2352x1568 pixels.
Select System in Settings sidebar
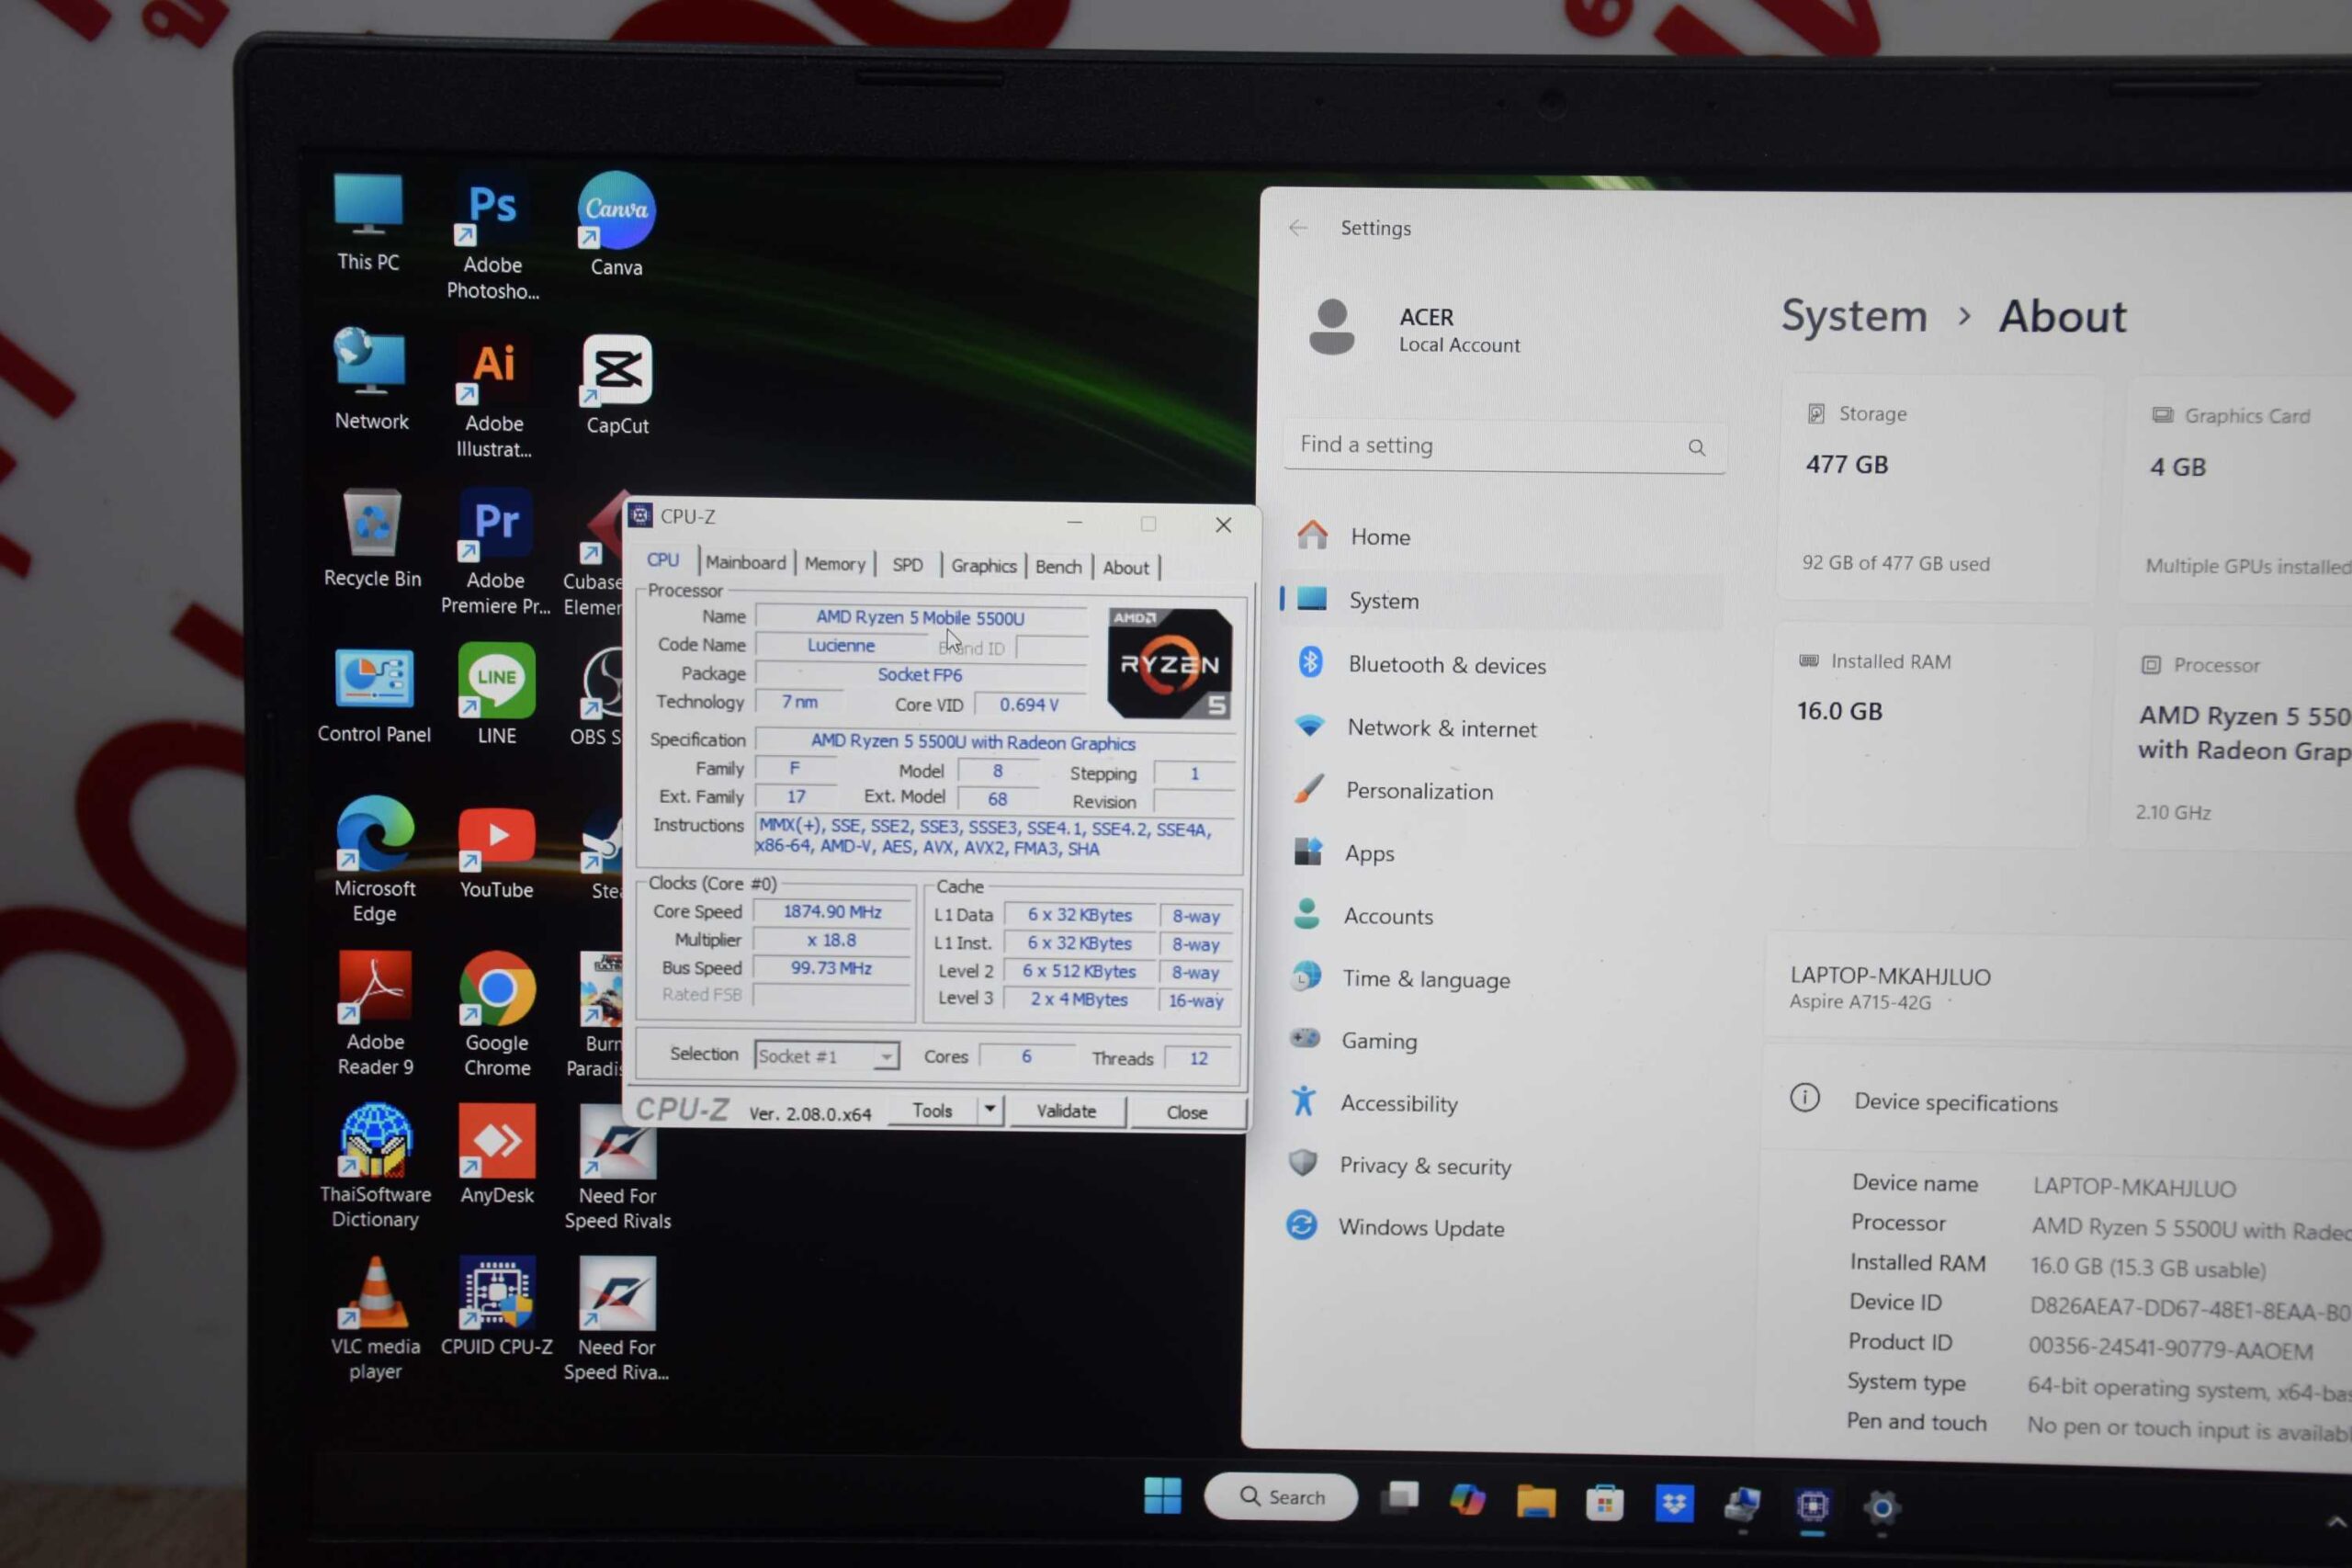[1500, 600]
